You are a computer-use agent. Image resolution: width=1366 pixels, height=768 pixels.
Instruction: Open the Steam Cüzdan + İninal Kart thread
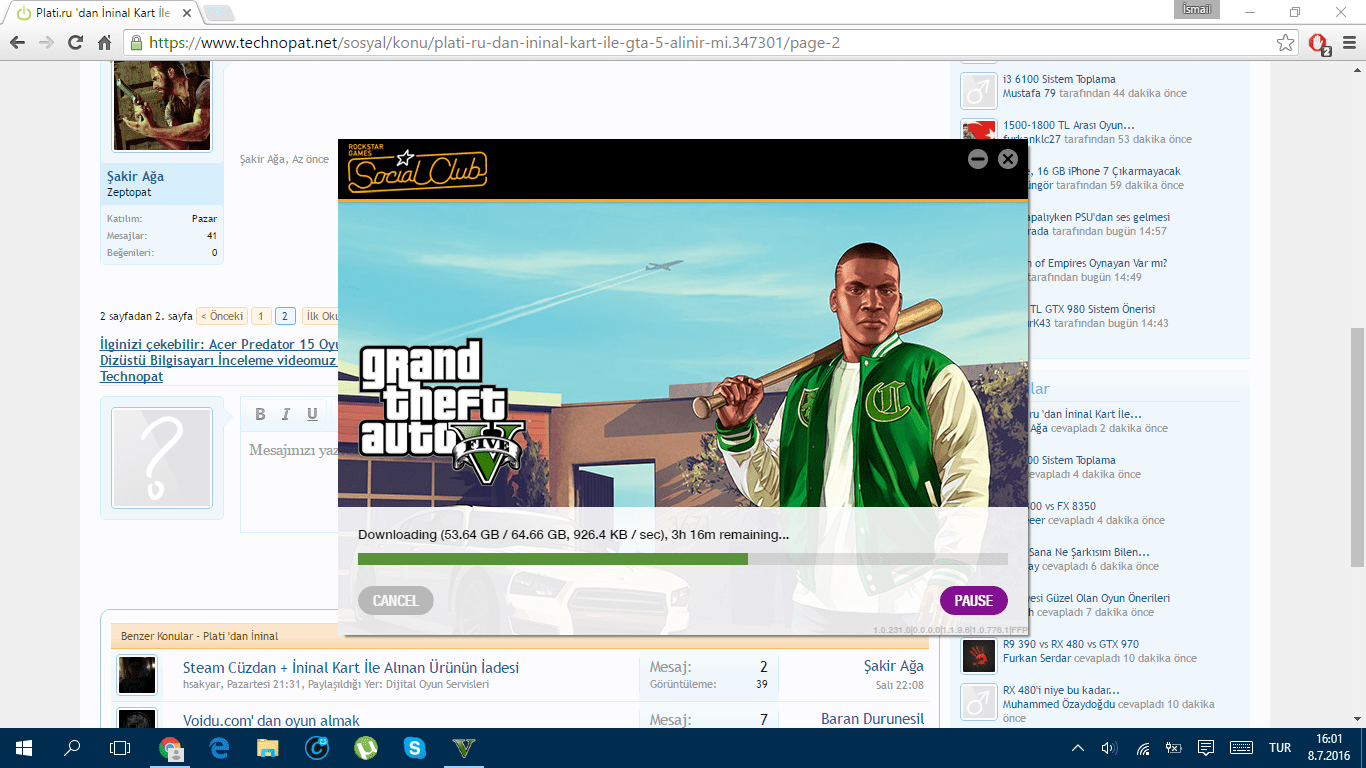point(351,667)
